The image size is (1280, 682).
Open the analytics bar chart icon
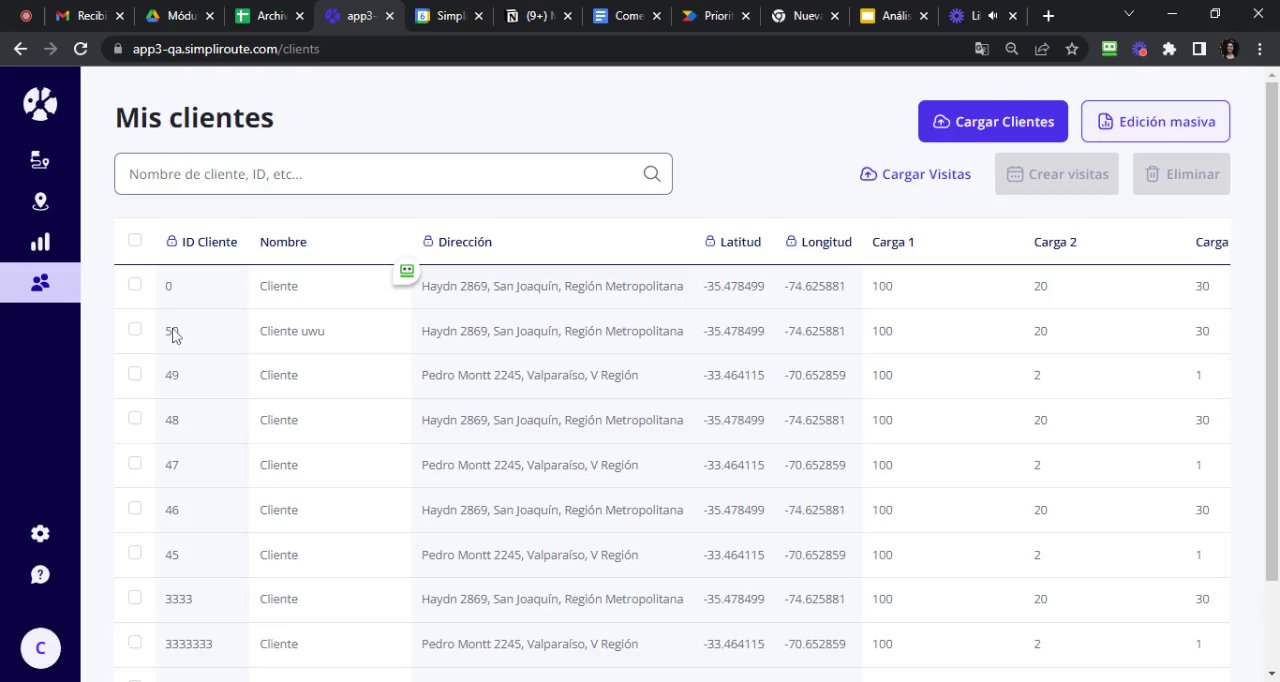point(40,242)
